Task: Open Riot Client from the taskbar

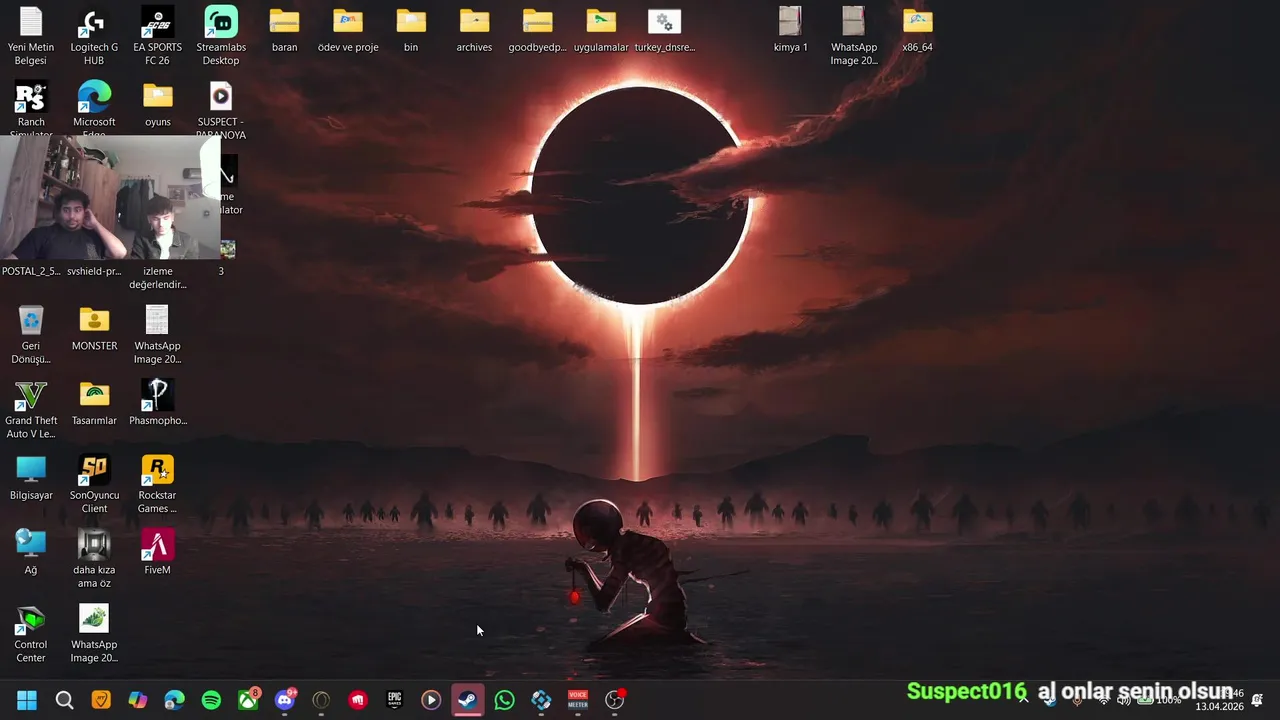Action: pyautogui.click(x=358, y=700)
